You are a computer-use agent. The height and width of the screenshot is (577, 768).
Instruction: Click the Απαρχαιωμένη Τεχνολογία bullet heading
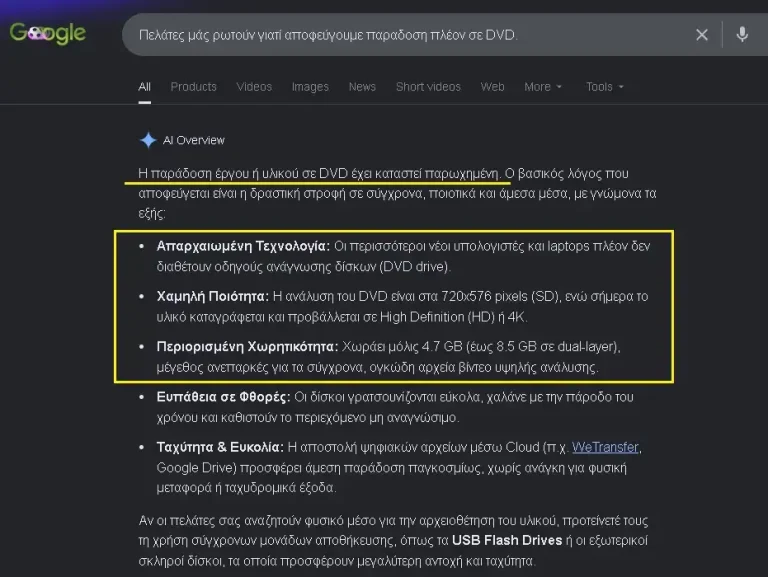click(243, 246)
